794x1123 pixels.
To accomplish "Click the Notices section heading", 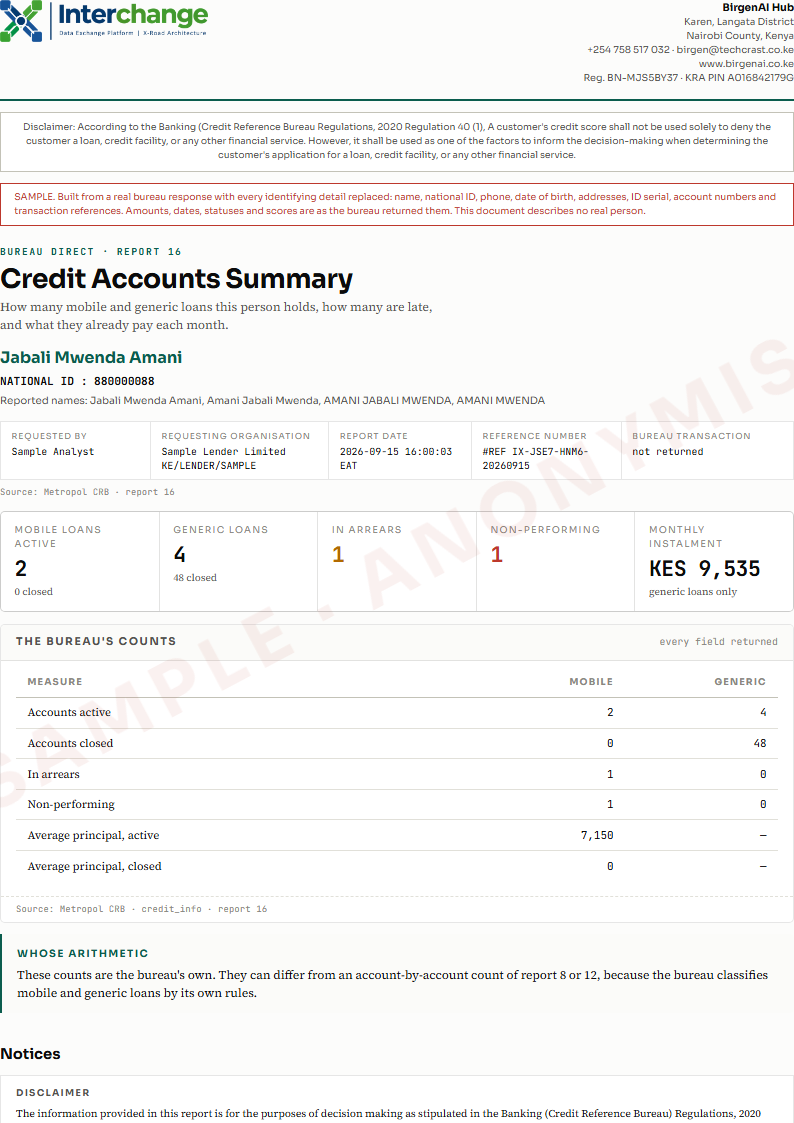I will (x=31, y=1054).
